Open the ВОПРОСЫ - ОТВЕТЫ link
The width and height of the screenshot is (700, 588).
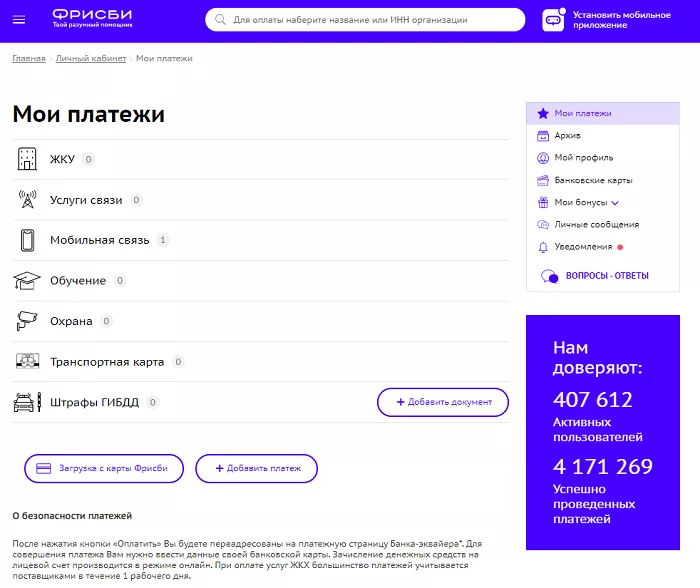click(x=607, y=276)
